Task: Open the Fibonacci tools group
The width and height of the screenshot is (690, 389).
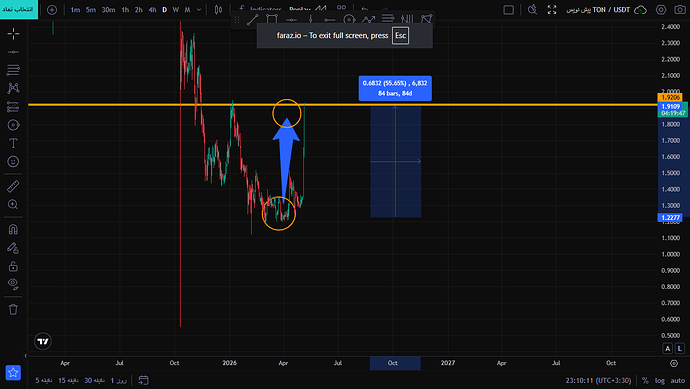Action: [13, 70]
